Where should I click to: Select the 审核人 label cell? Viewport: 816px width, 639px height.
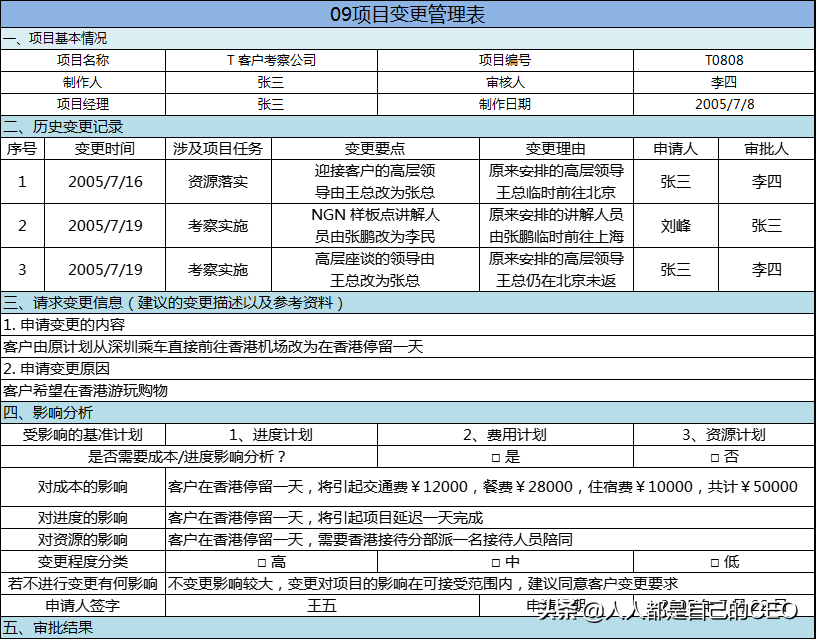coord(505,82)
